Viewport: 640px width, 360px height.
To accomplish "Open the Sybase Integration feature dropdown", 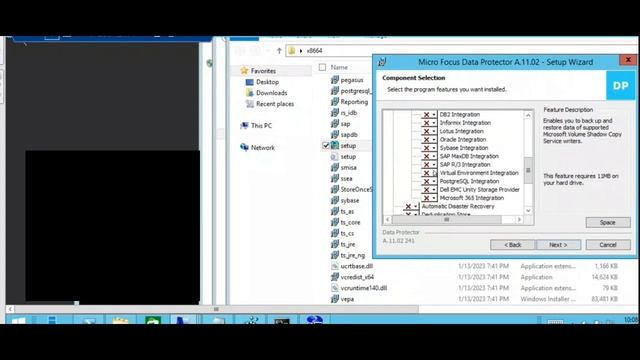I will [x=433, y=148].
